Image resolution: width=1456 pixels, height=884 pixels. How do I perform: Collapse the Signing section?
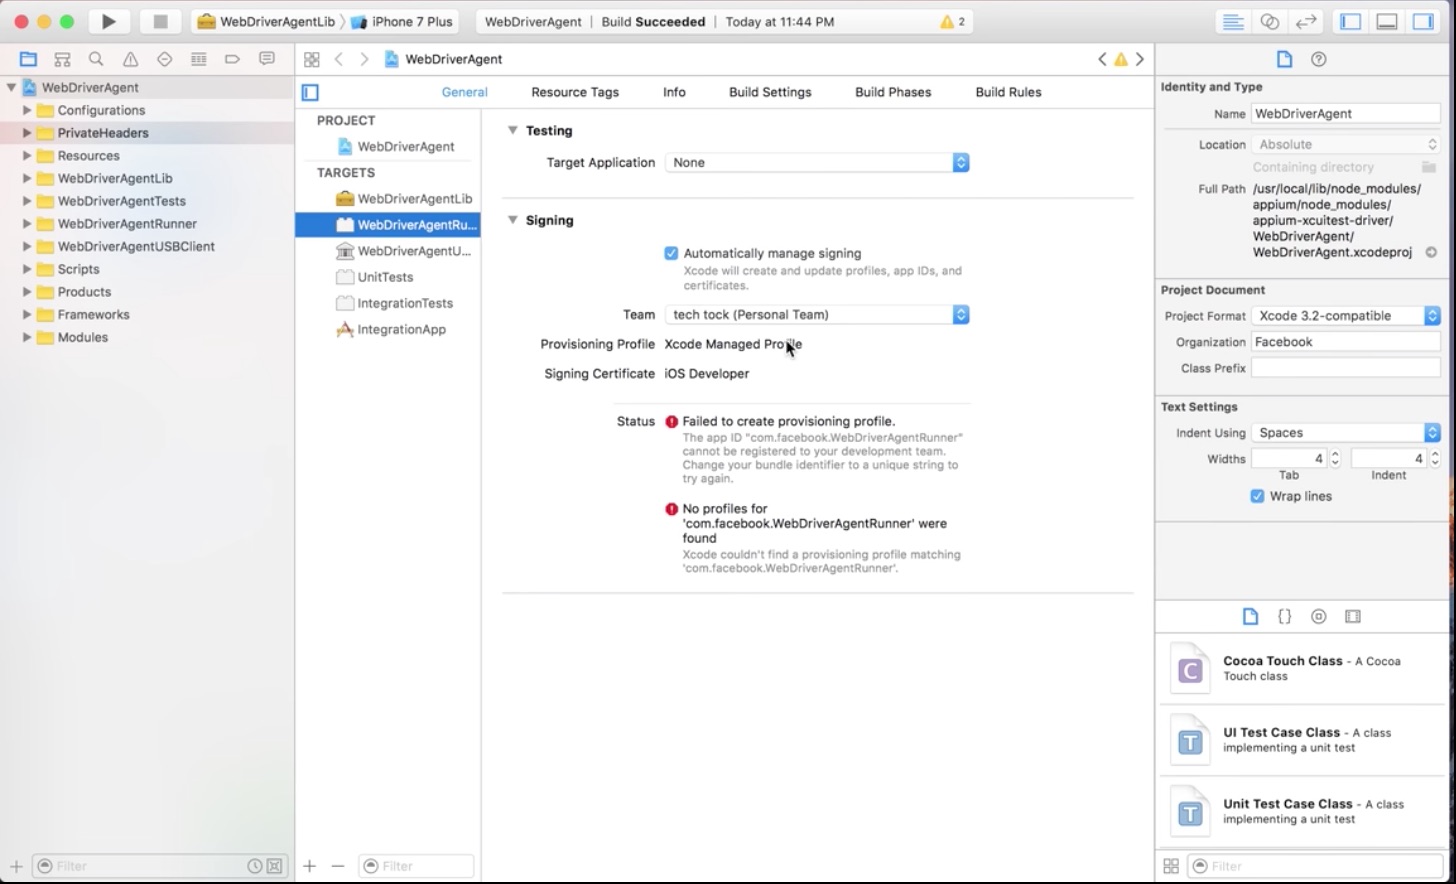[x=512, y=220]
